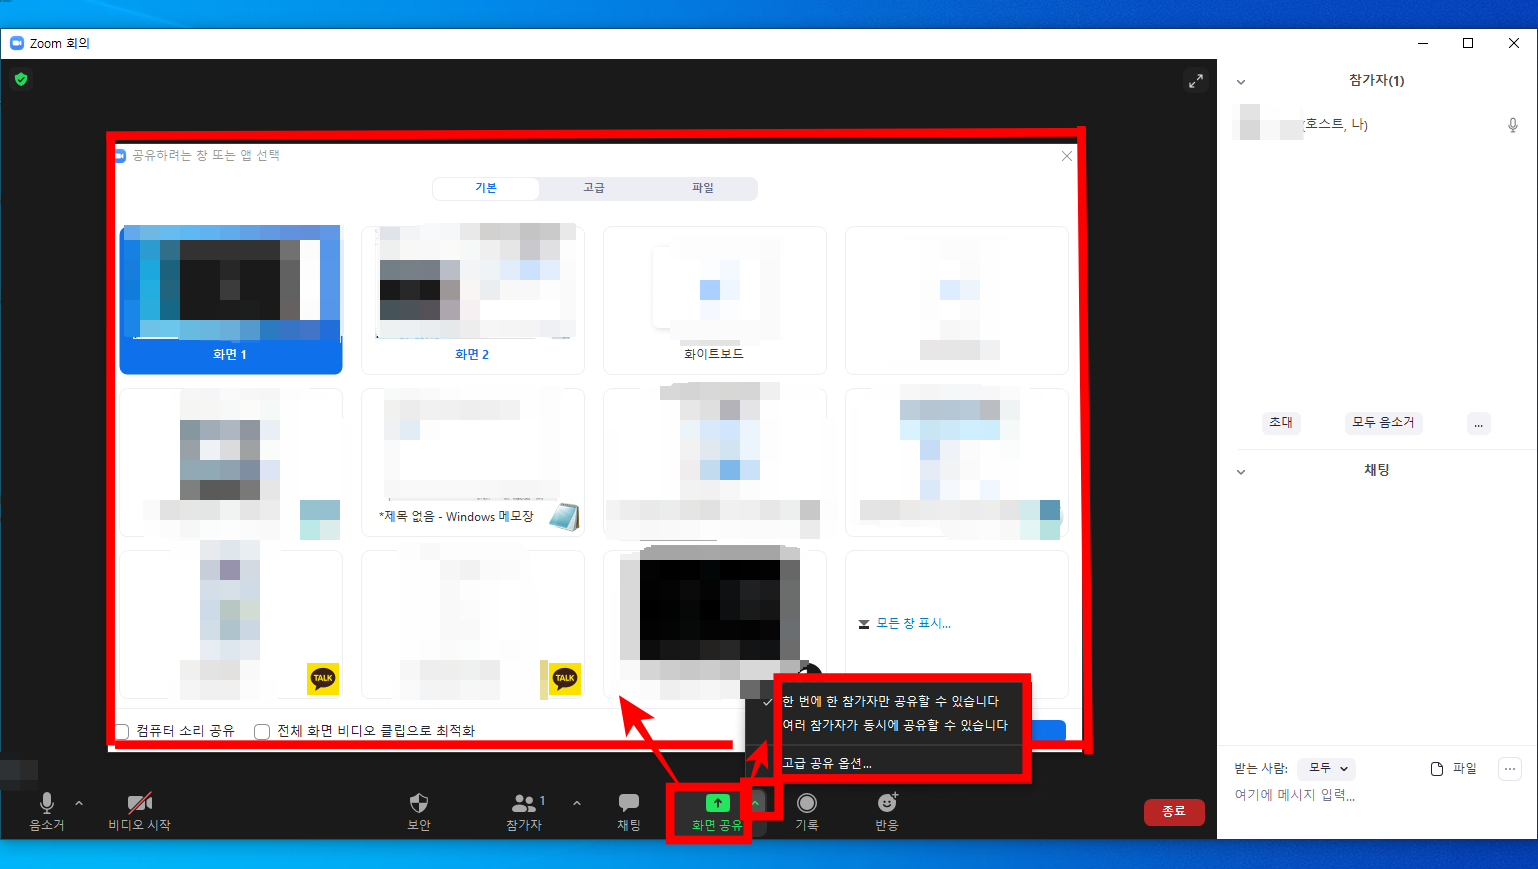Click the Zoom app icon in title bar

pyautogui.click(x=17, y=43)
